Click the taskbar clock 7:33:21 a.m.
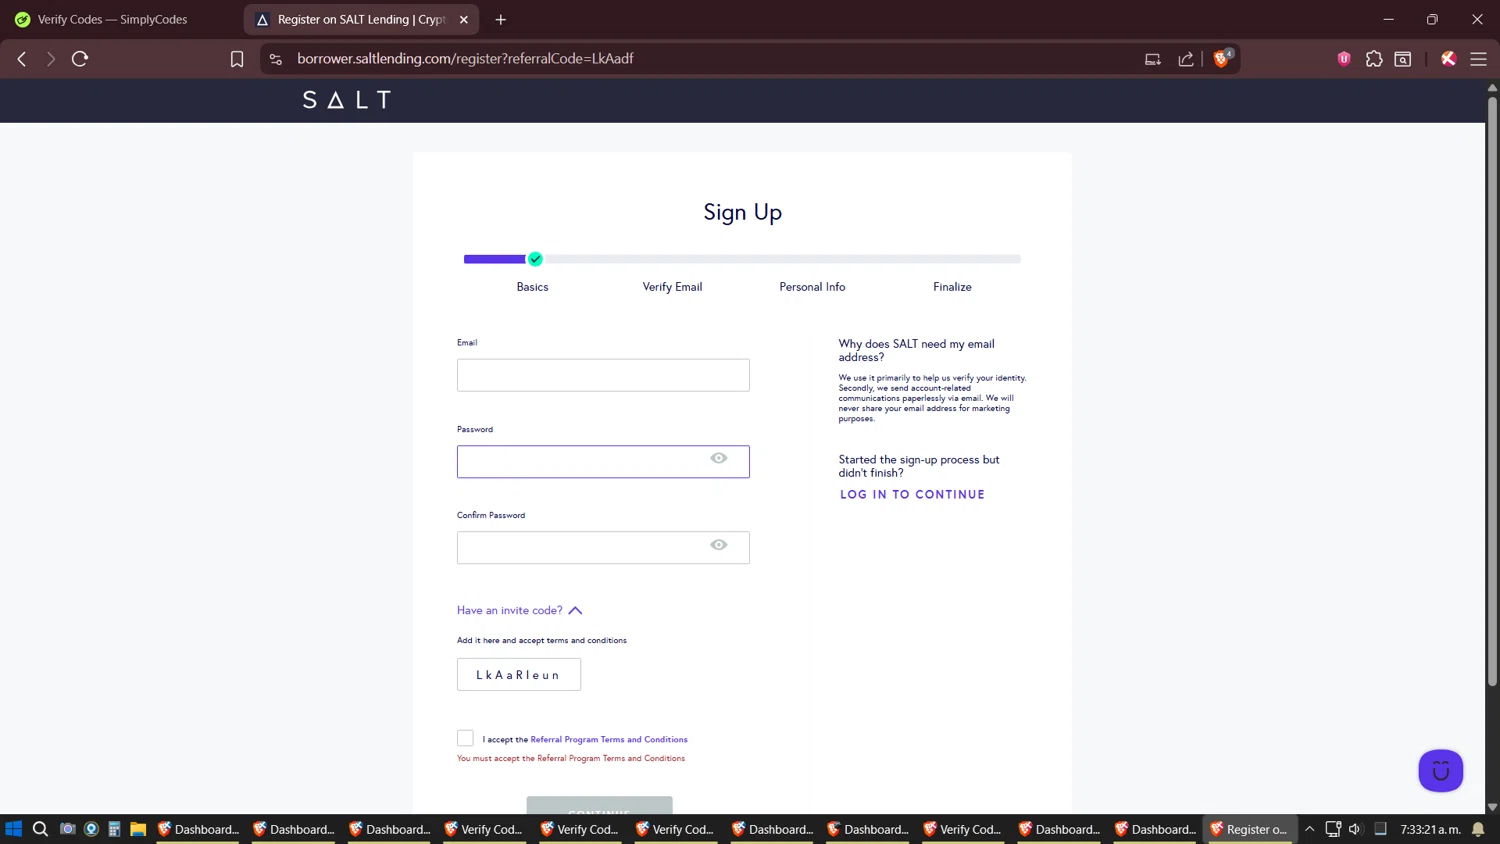The height and width of the screenshot is (844, 1500). 1430,829
